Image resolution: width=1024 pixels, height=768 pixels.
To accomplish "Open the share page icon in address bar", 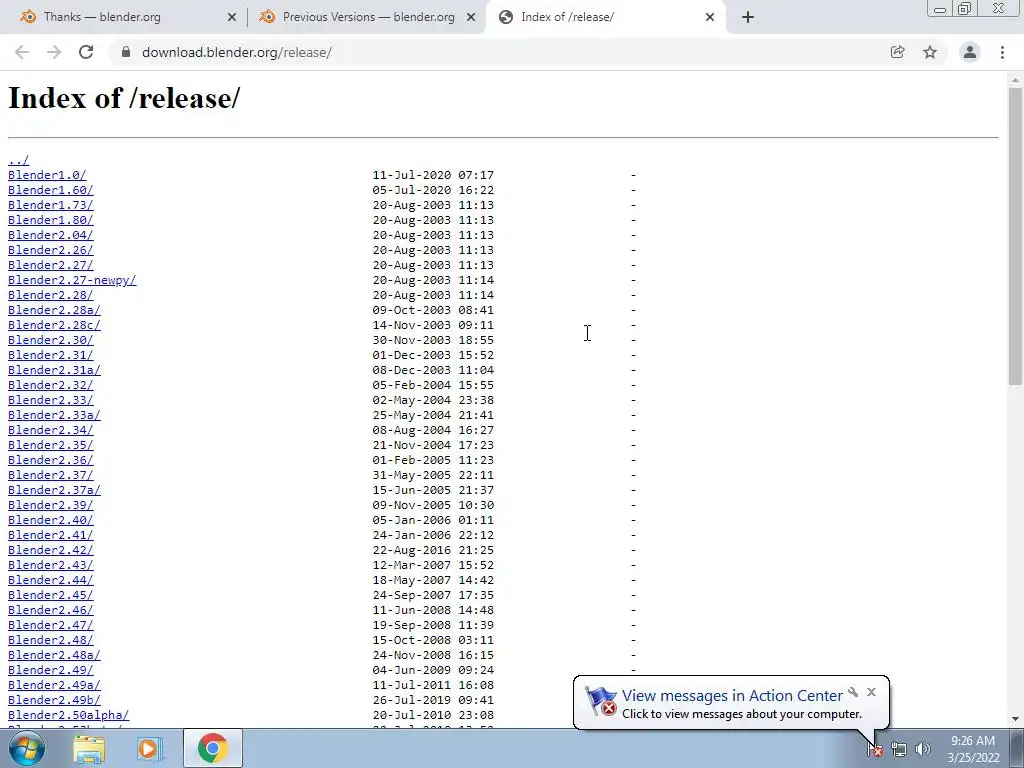I will pos(898,52).
